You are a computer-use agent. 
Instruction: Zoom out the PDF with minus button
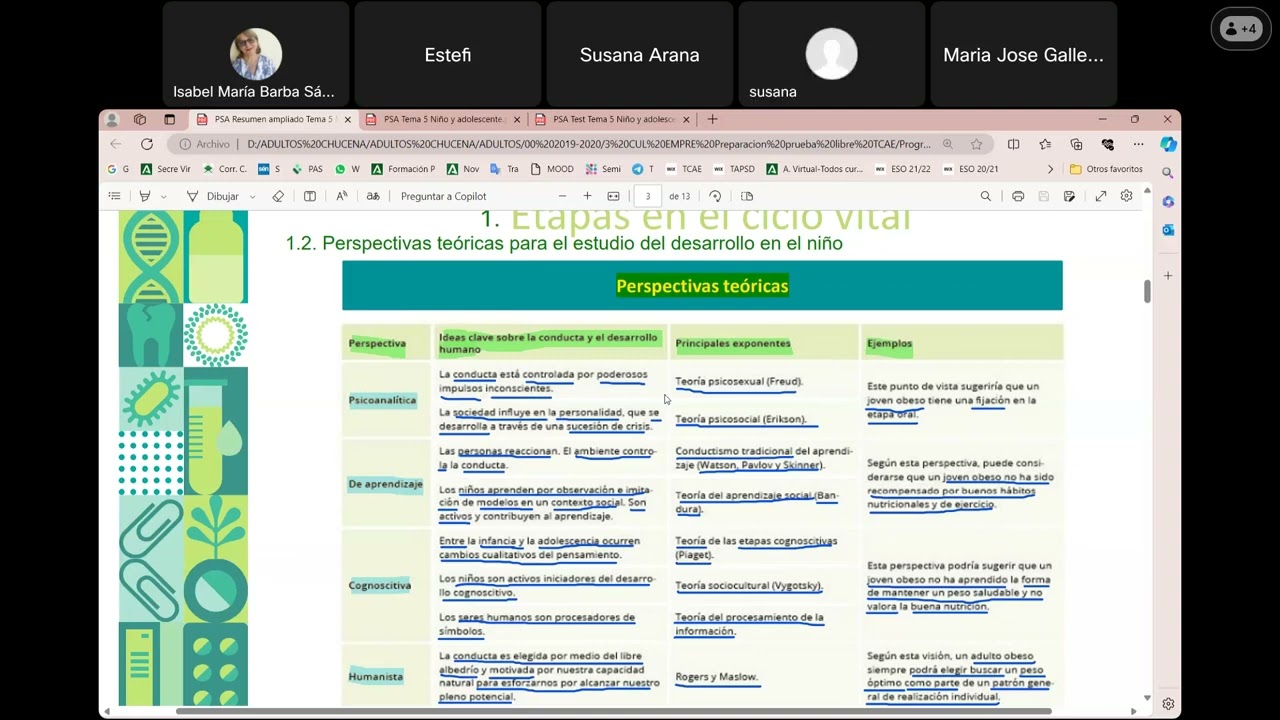point(562,196)
